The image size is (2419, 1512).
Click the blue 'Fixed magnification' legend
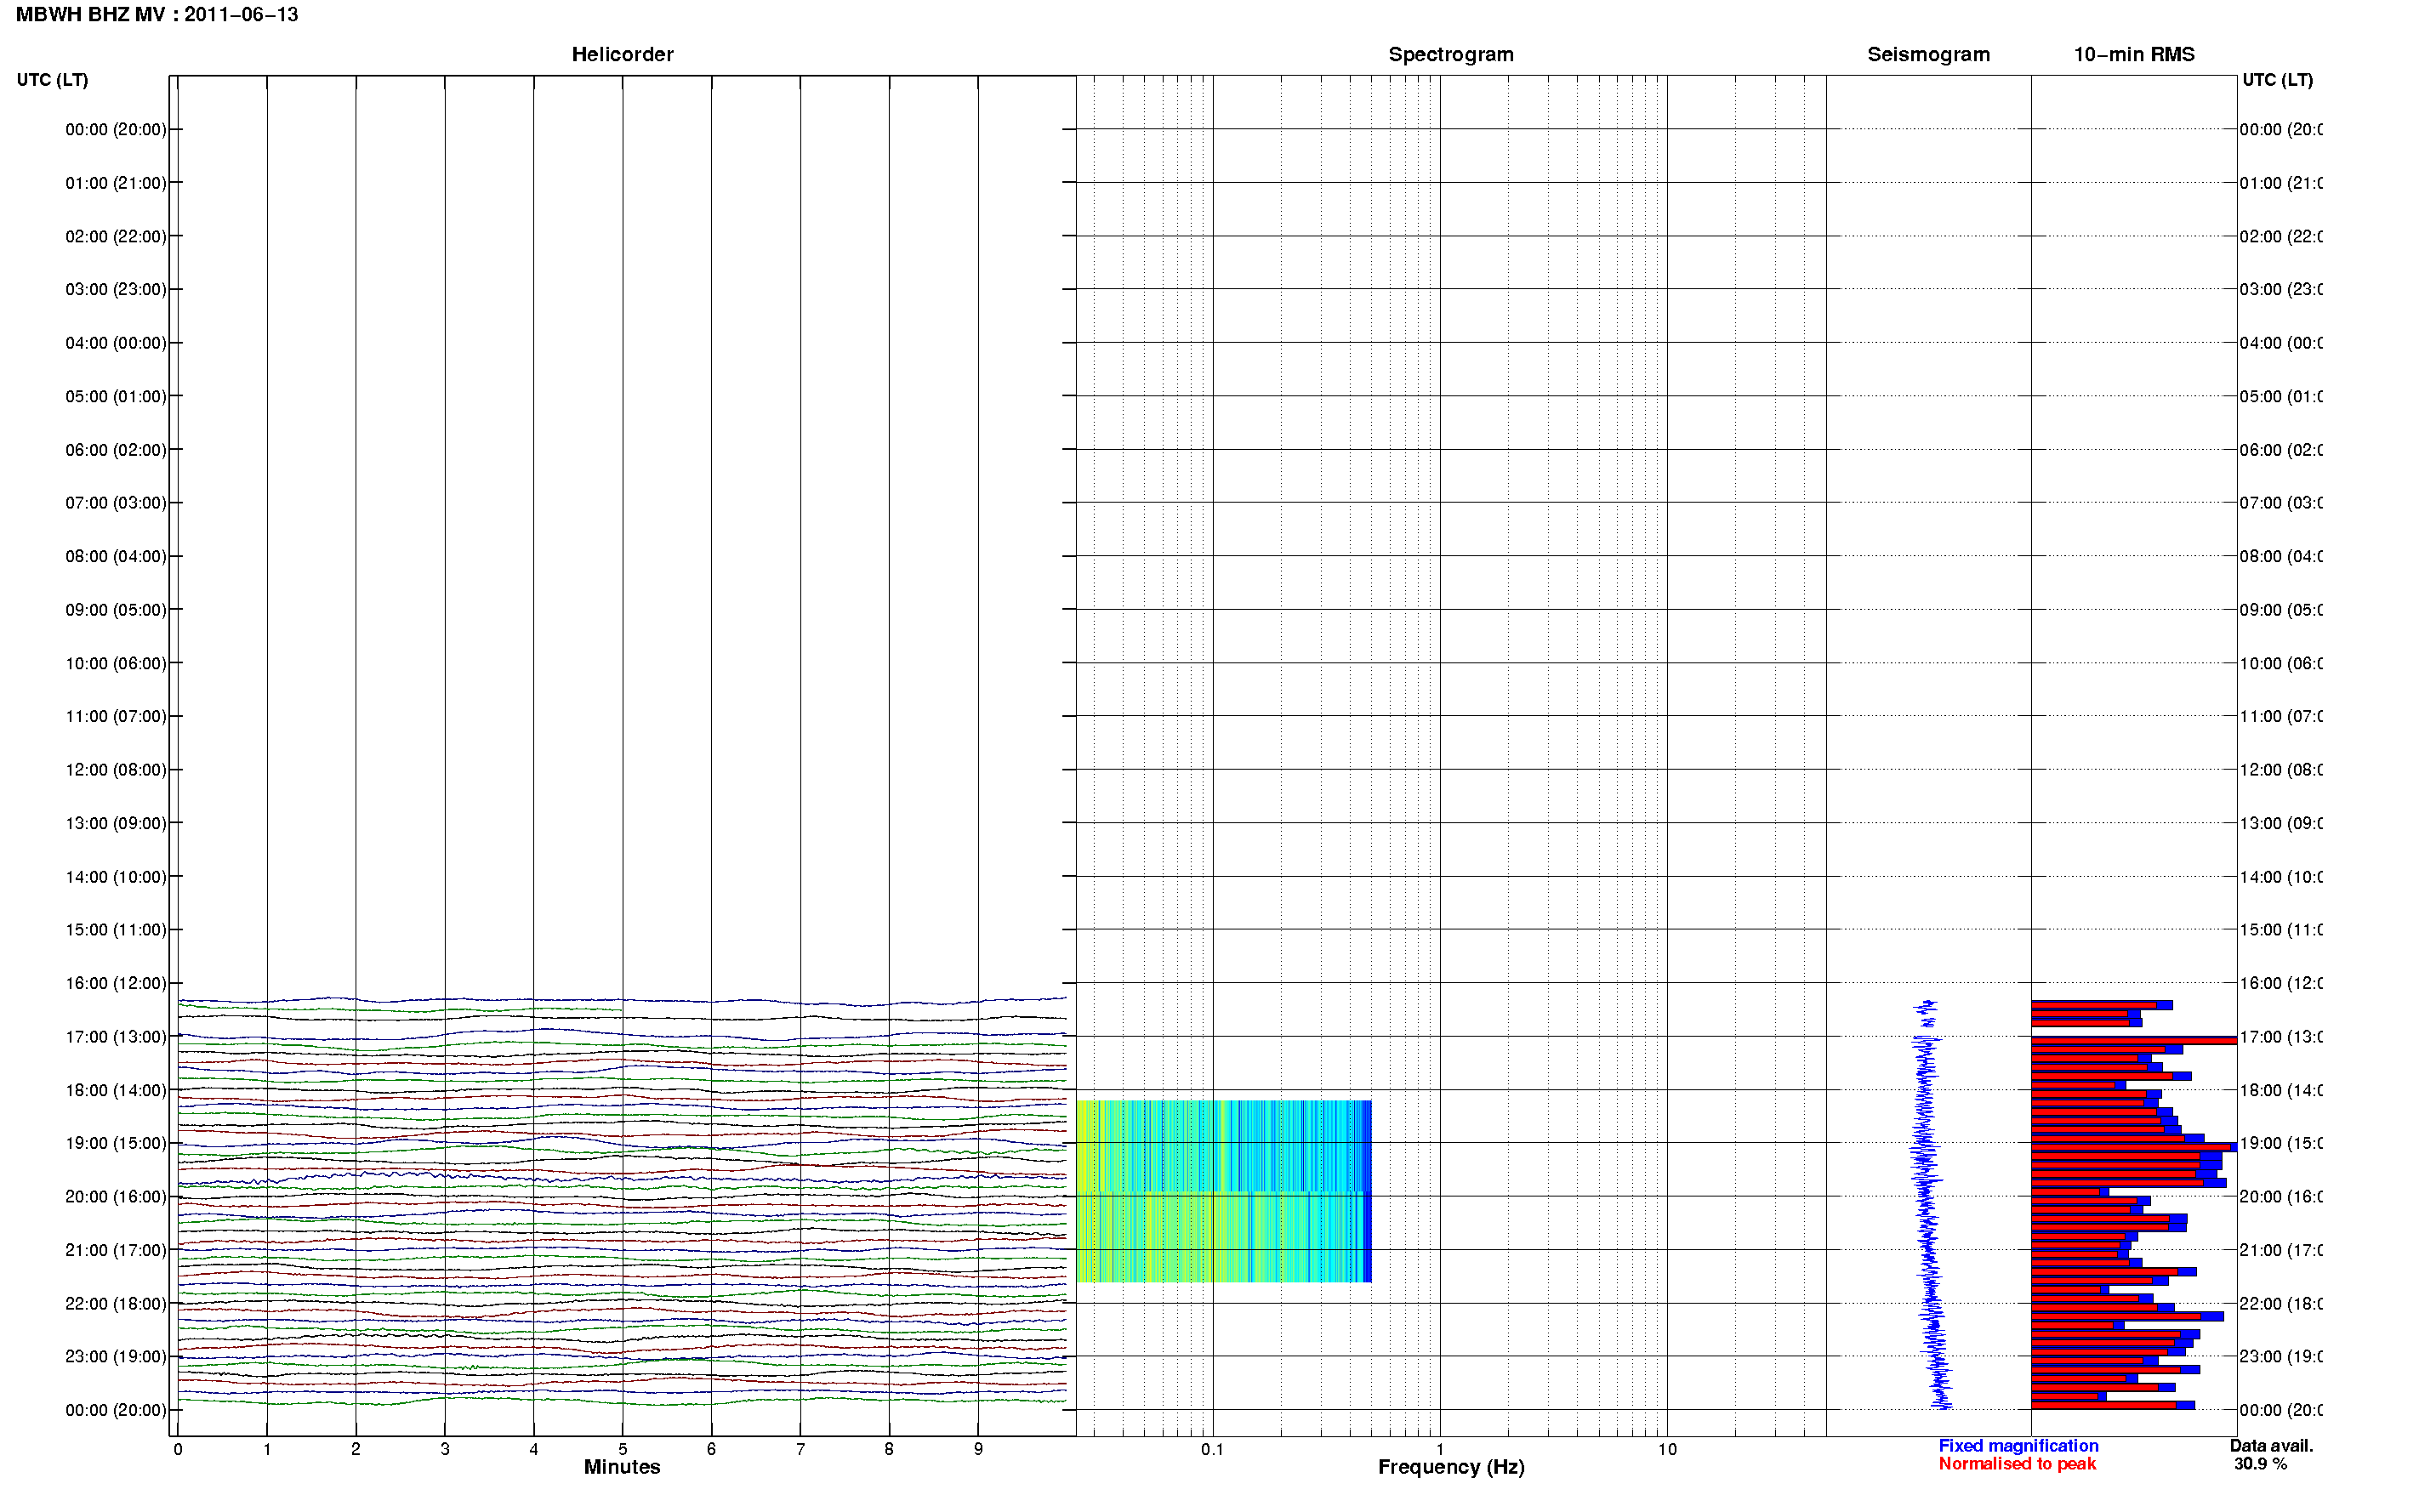pyautogui.click(x=2018, y=1447)
